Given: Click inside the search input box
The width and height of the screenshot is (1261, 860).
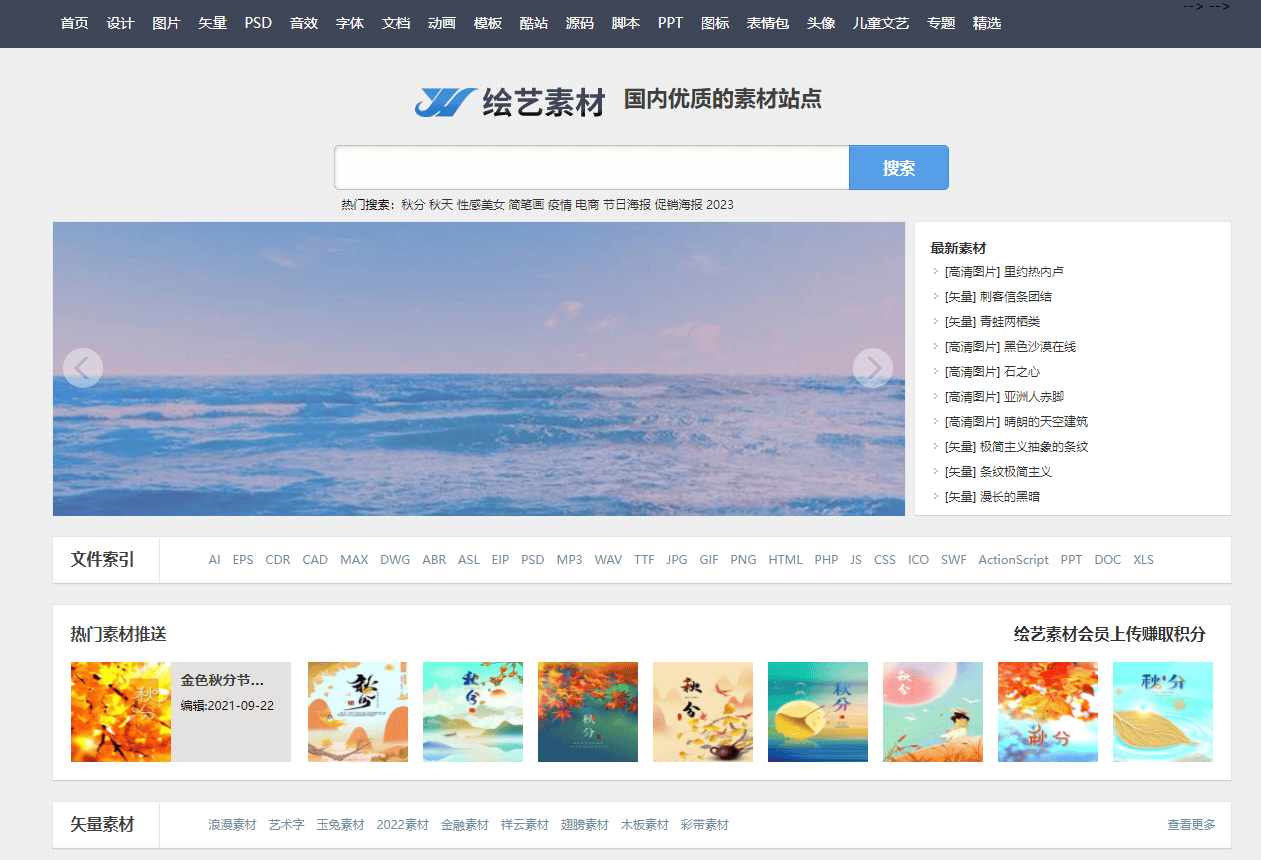Looking at the screenshot, I should [x=590, y=167].
